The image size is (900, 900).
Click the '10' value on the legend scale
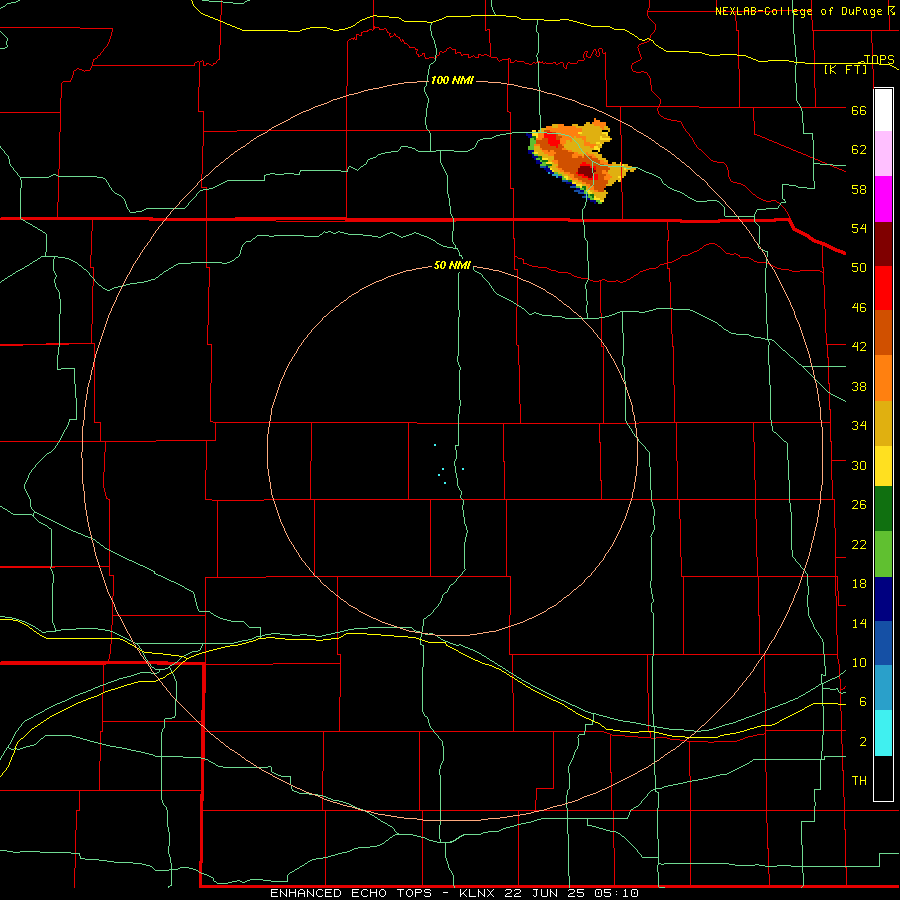pyautogui.click(x=859, y=663)
